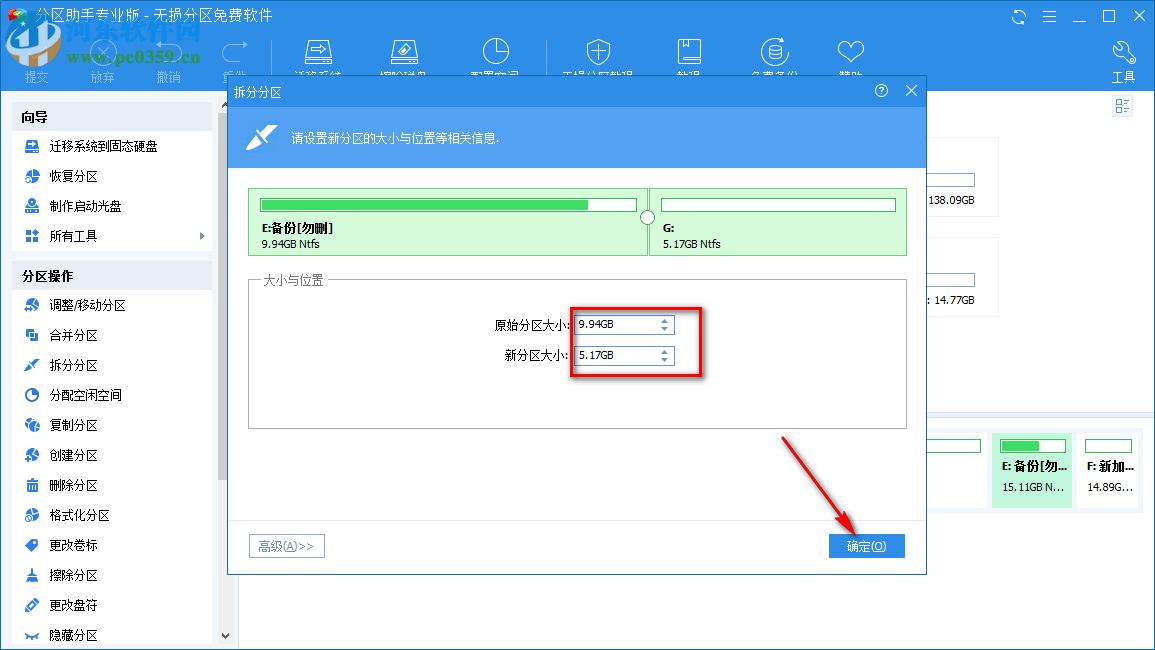
Task: Open the hamburger menu in title bar
Action: pos(1048,16)
